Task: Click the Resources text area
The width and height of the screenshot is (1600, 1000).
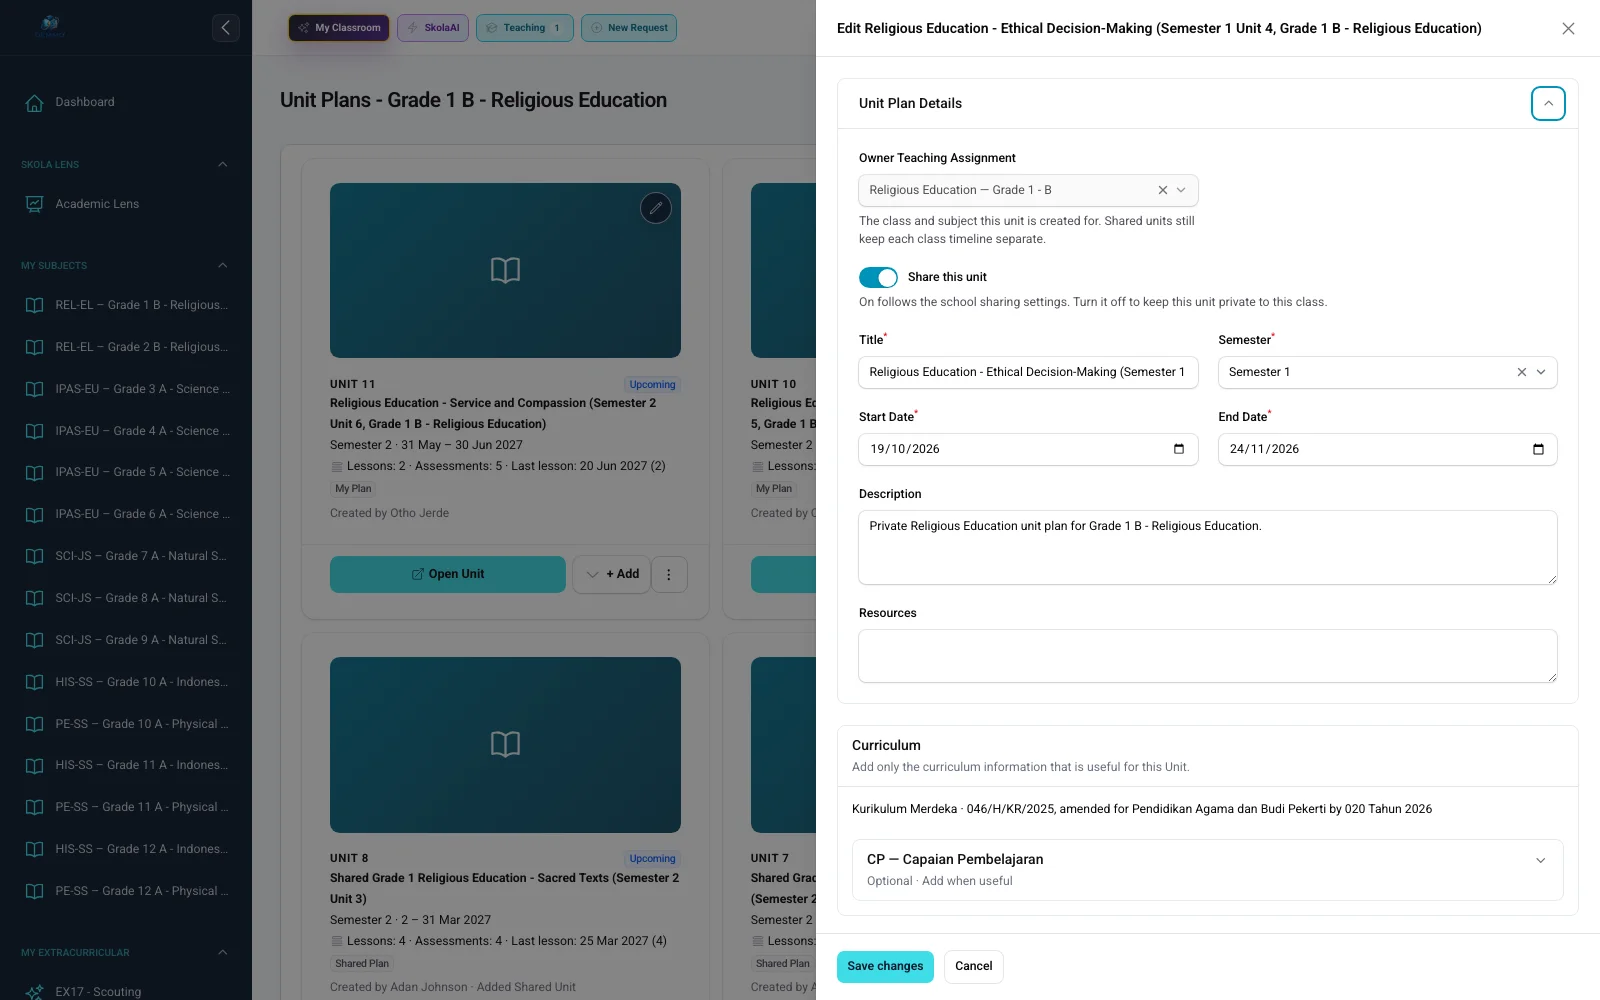Action: tap(1208, 656)
